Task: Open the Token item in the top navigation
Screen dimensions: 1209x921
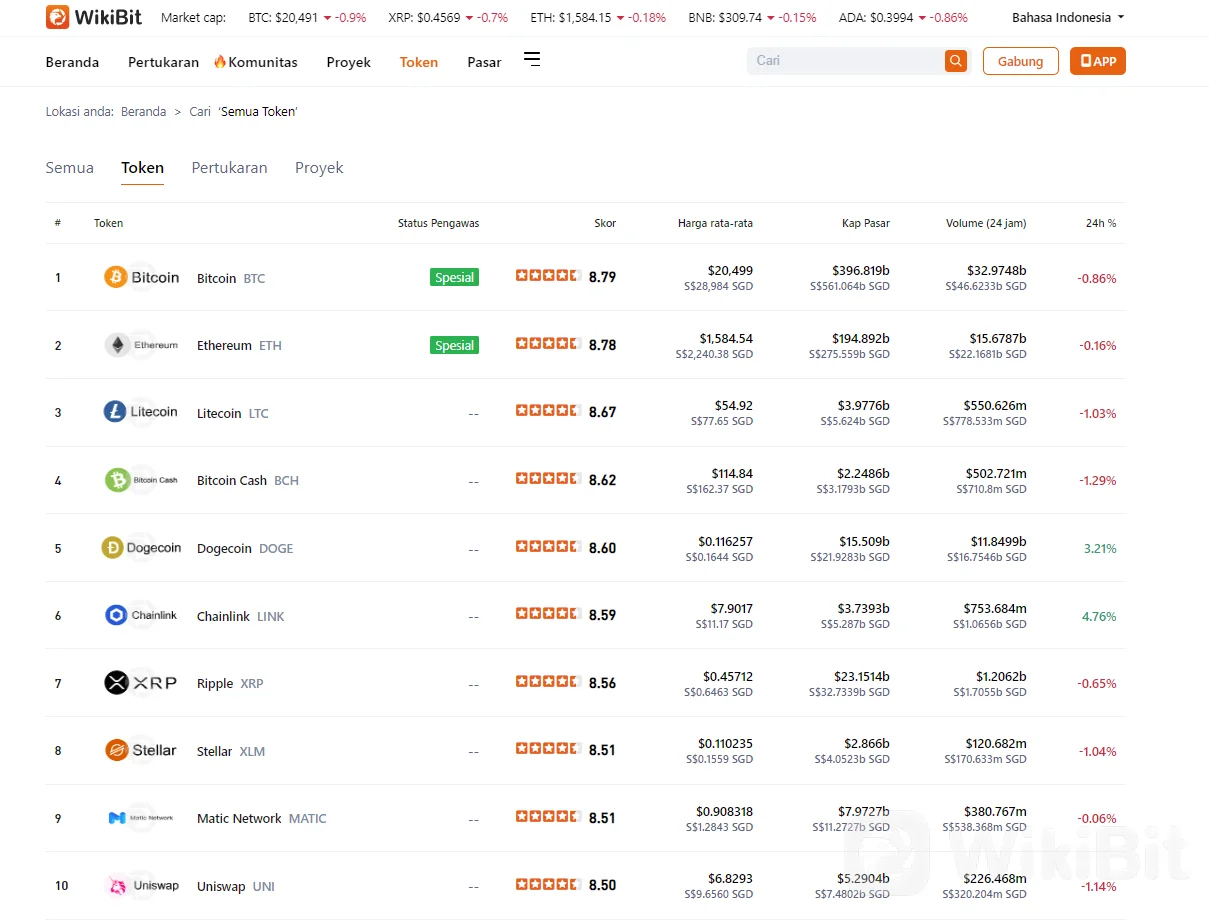Action: (419, 62)
